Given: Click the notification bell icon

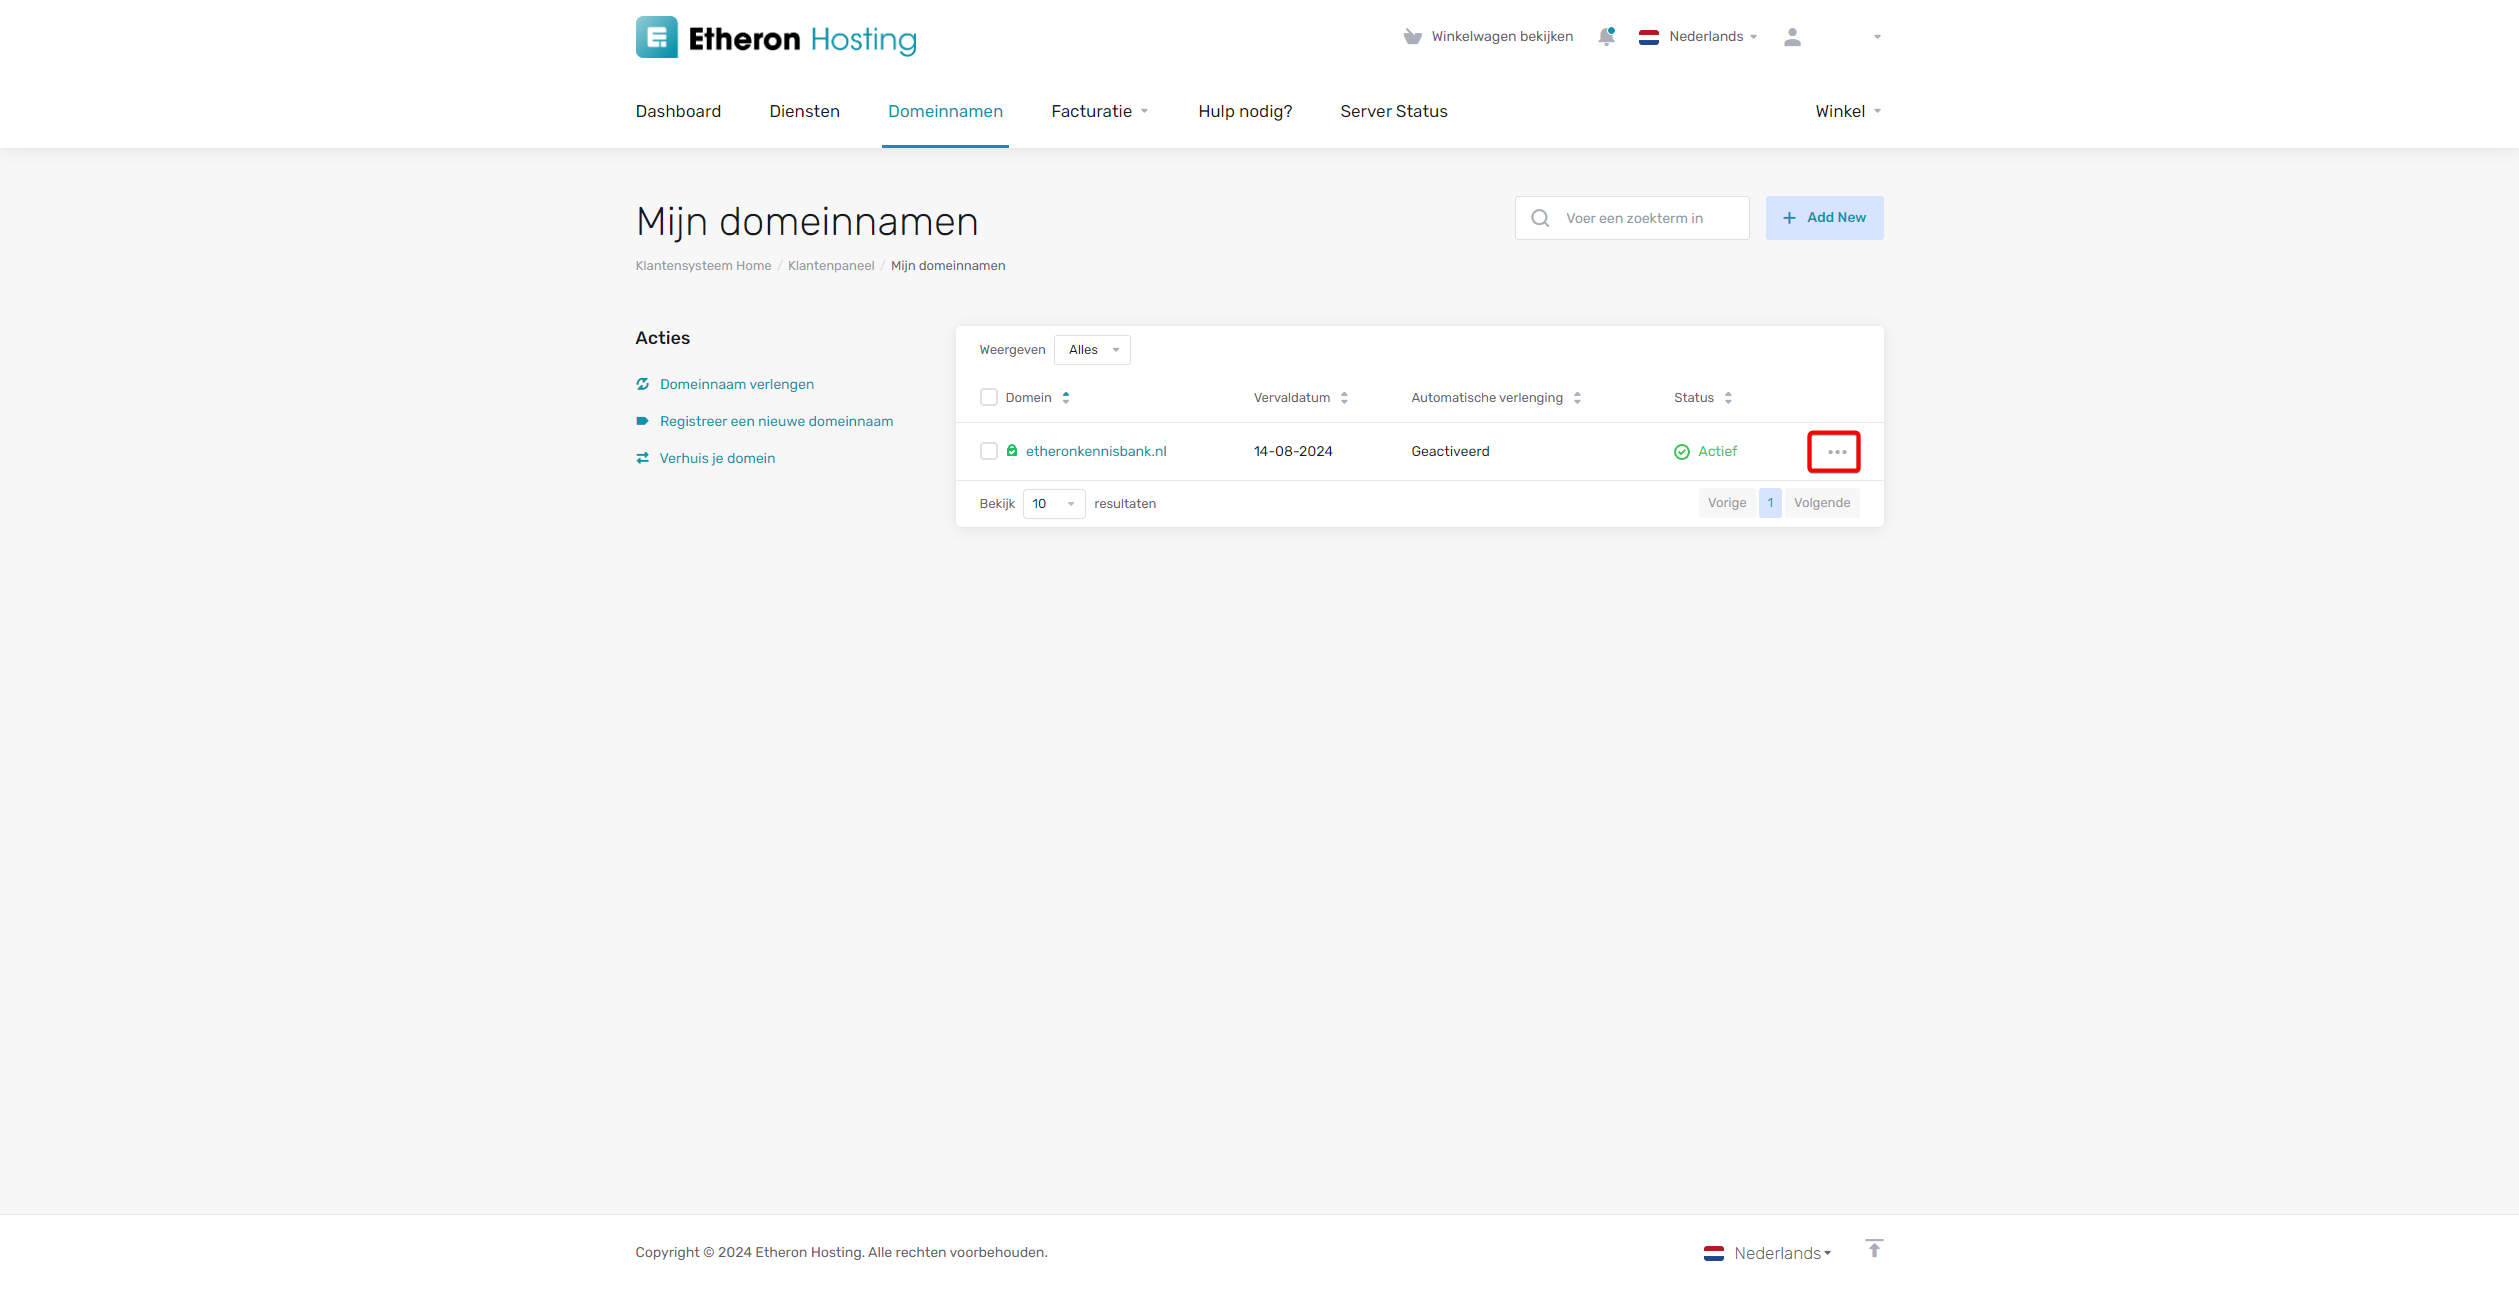Looking at the screenshot, I should coord(1606,37).
